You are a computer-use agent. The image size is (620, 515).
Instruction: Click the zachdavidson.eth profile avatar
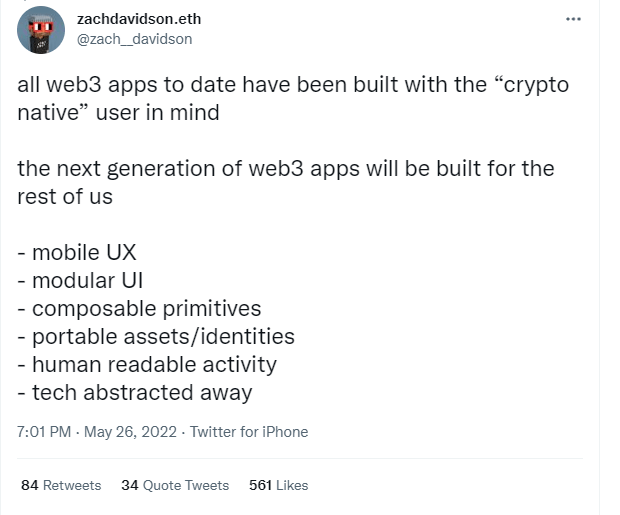click(x=41, y=30)
